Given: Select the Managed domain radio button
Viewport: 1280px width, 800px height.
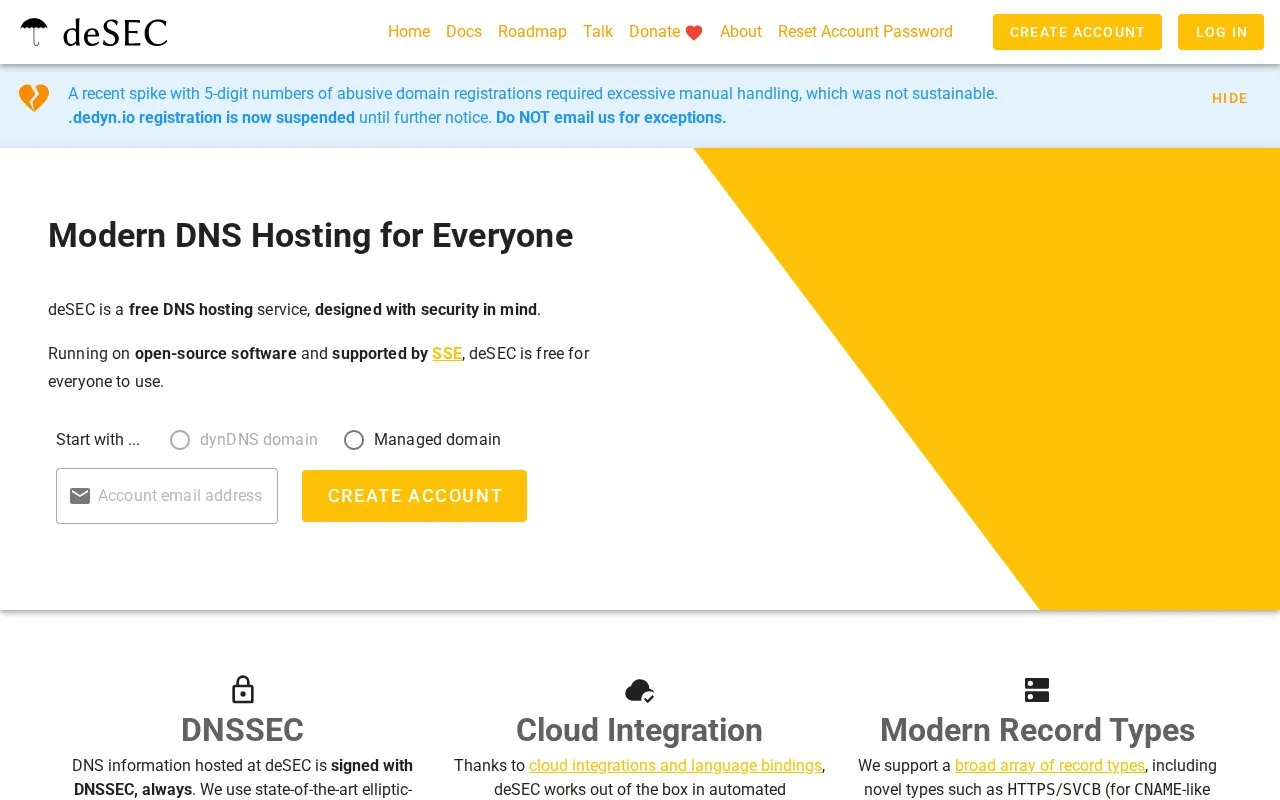Looking at the screenshot, I should click(x=354, y=440).
